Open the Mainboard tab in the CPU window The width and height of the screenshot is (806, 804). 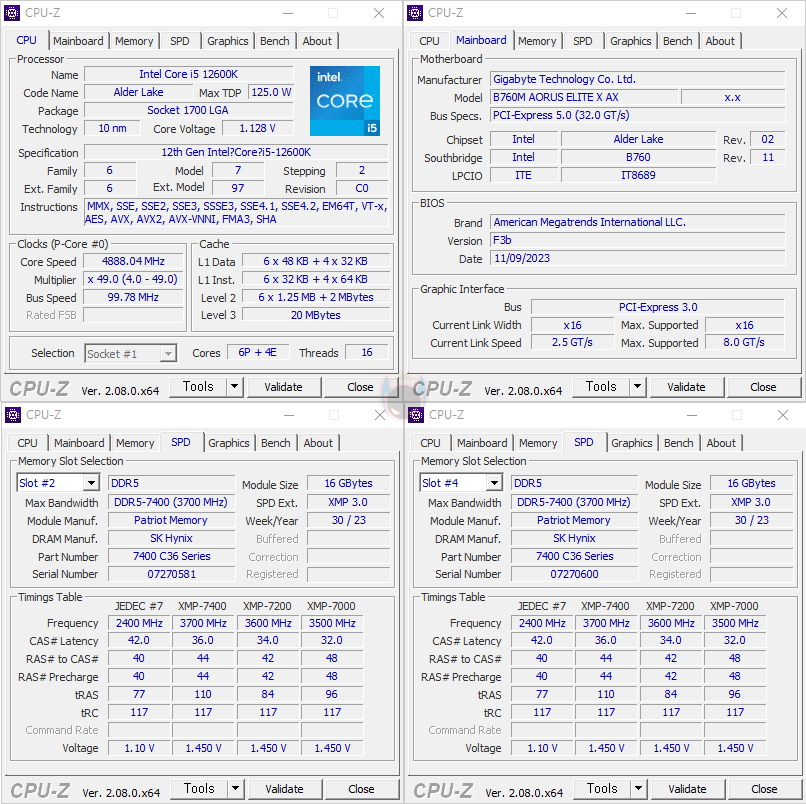click(x=78, y=41)
